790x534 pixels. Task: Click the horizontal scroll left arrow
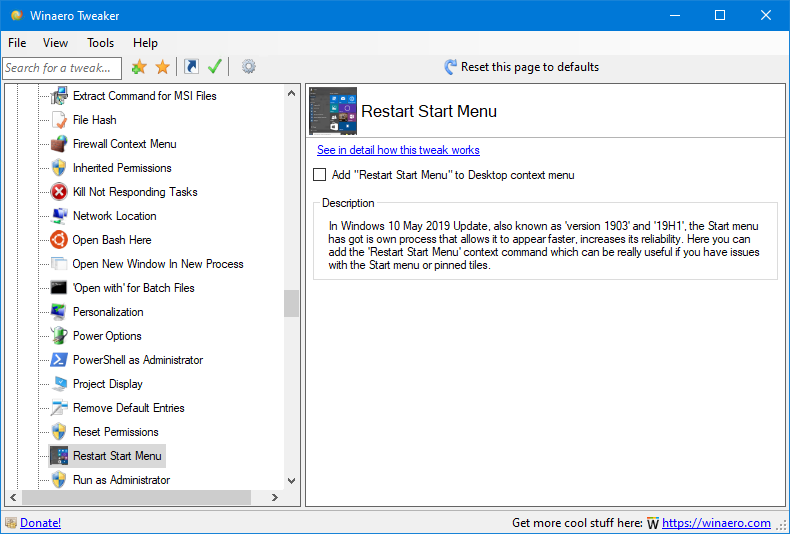(x=13, y=497)
